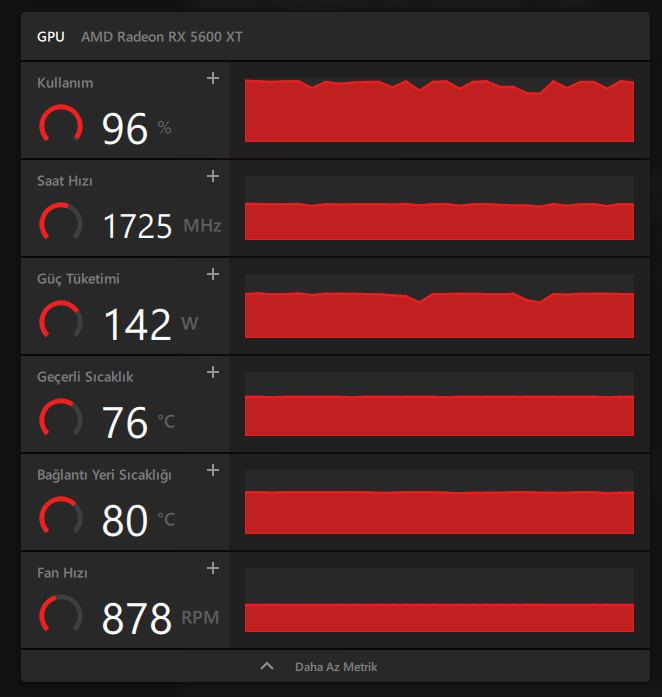Click the Saat Hızı clock speed graph

[439, 208]
